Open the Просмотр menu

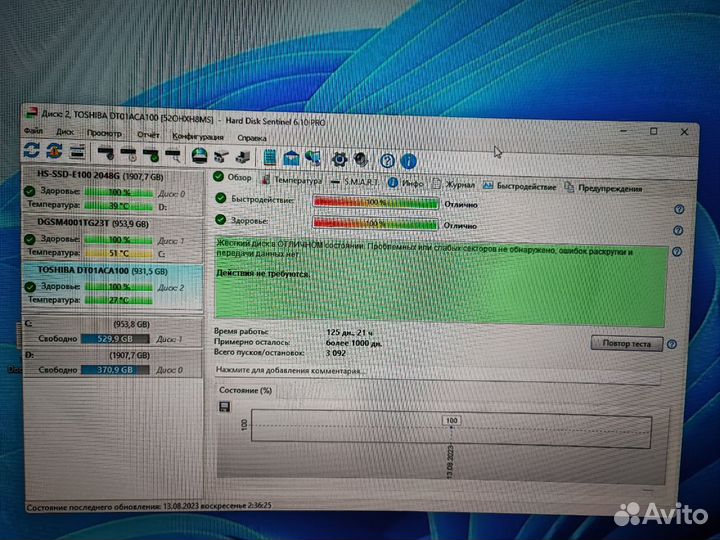[104, 133]
